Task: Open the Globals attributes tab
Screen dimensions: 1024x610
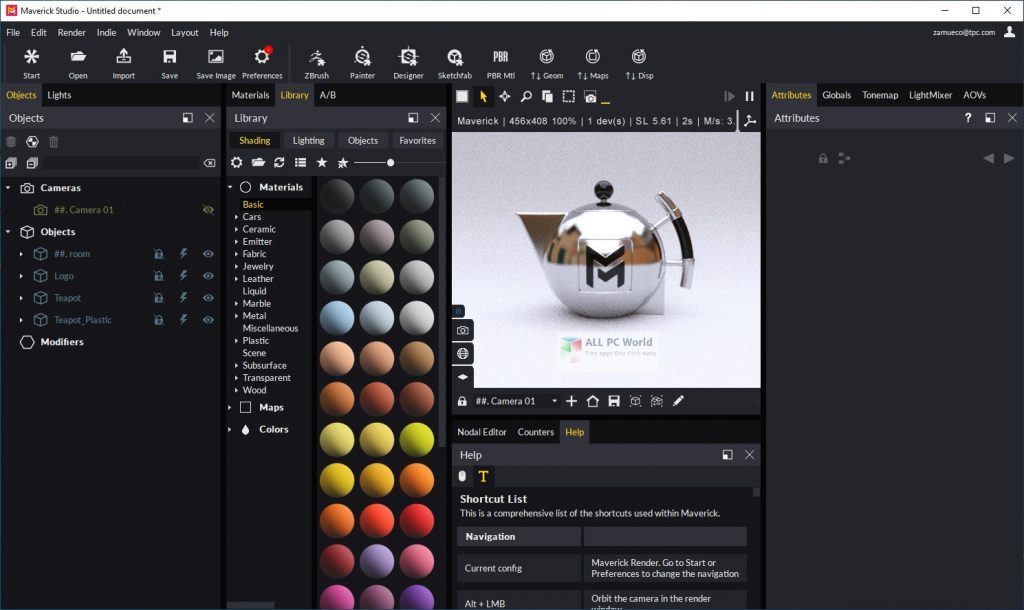Action: pyautogui.click(x=838, y=95)
